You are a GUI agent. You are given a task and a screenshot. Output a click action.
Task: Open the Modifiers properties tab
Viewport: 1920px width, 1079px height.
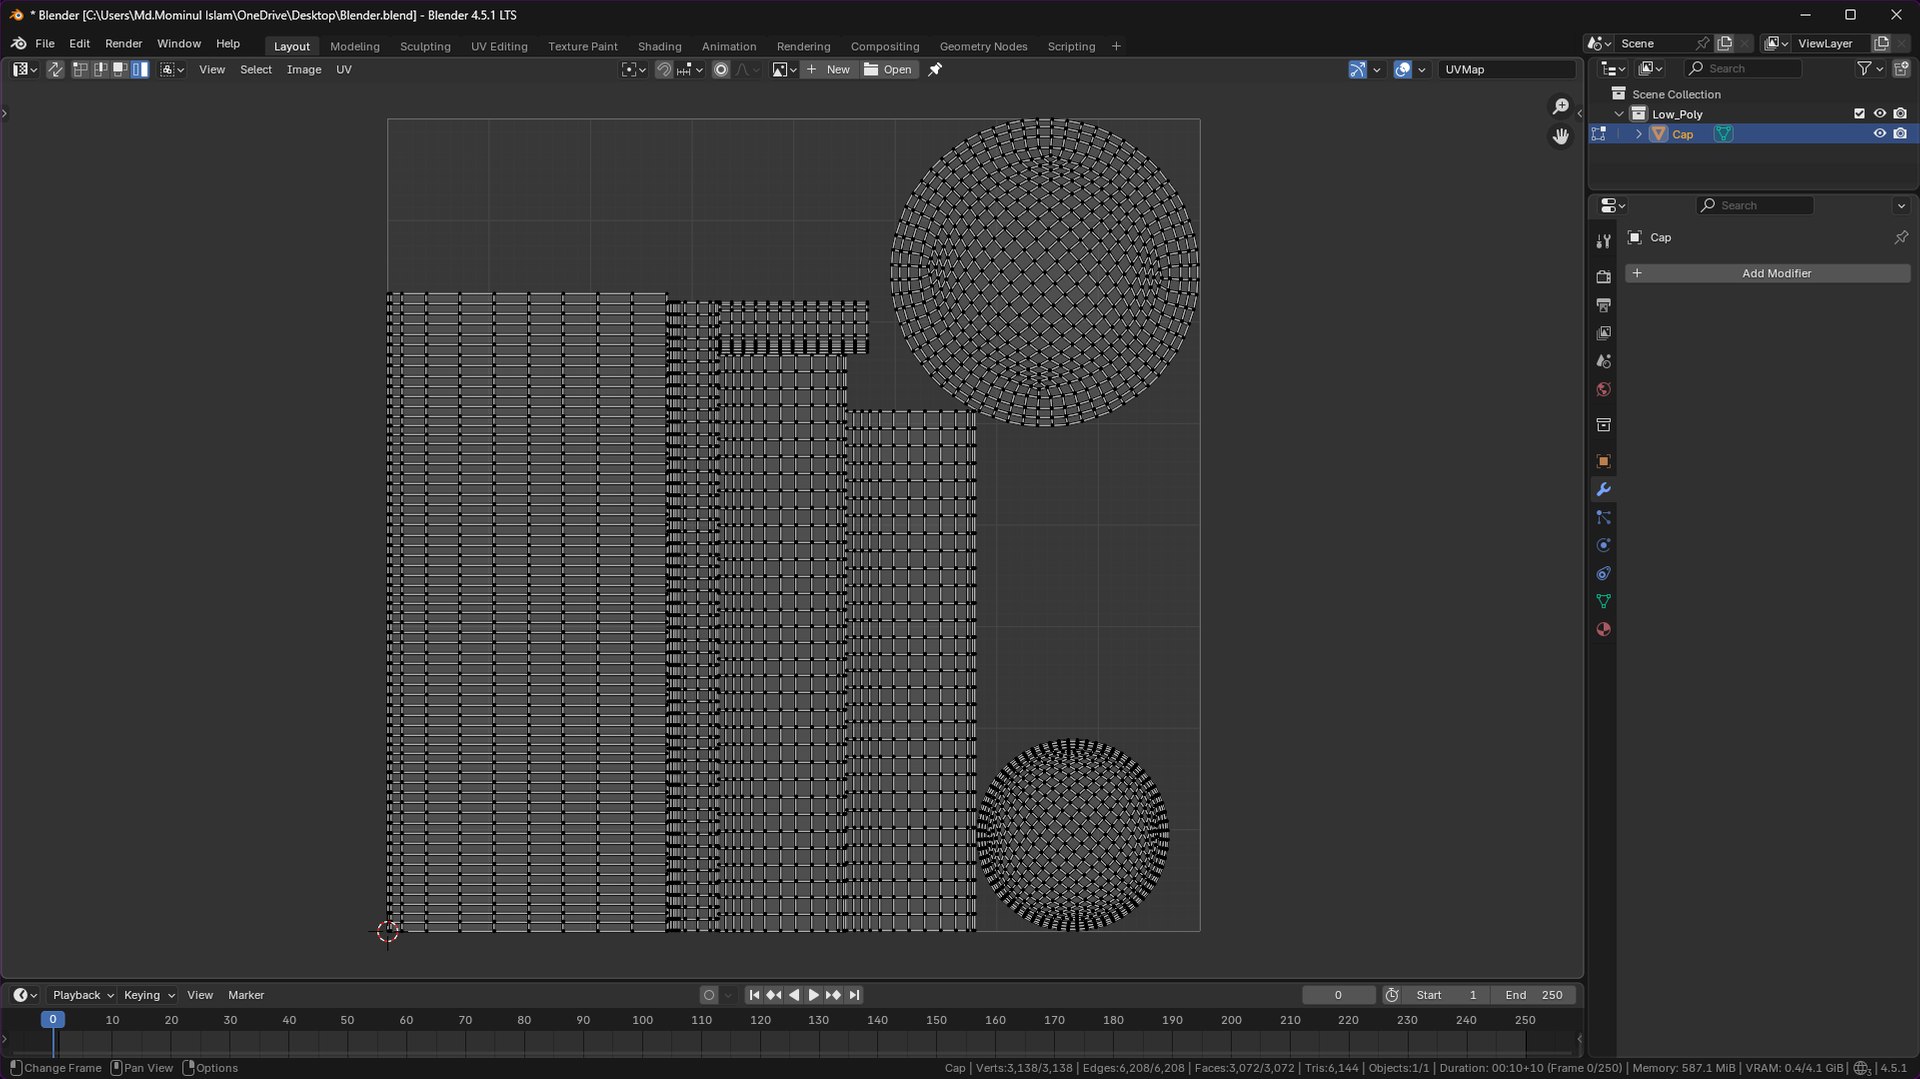pos(1603,489)
